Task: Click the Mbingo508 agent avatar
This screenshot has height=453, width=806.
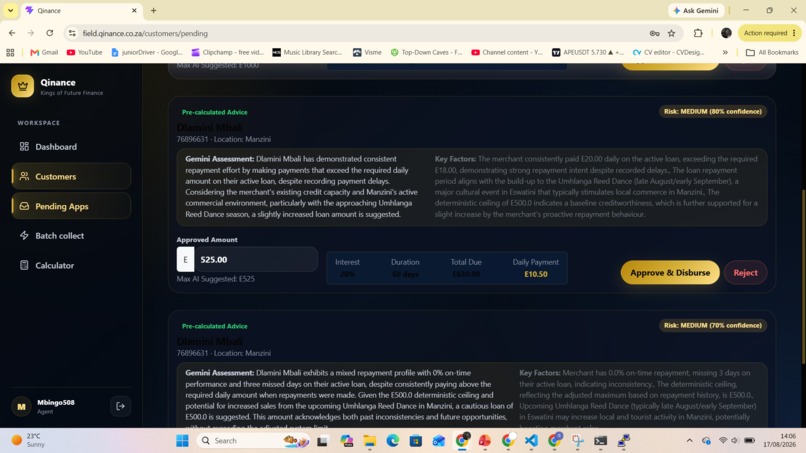Action: [x=22, y=407]
